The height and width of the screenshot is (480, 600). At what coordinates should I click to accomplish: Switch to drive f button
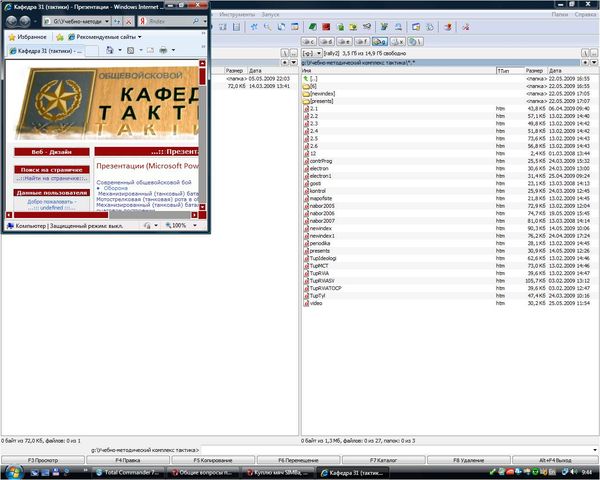tap(362, 41)
